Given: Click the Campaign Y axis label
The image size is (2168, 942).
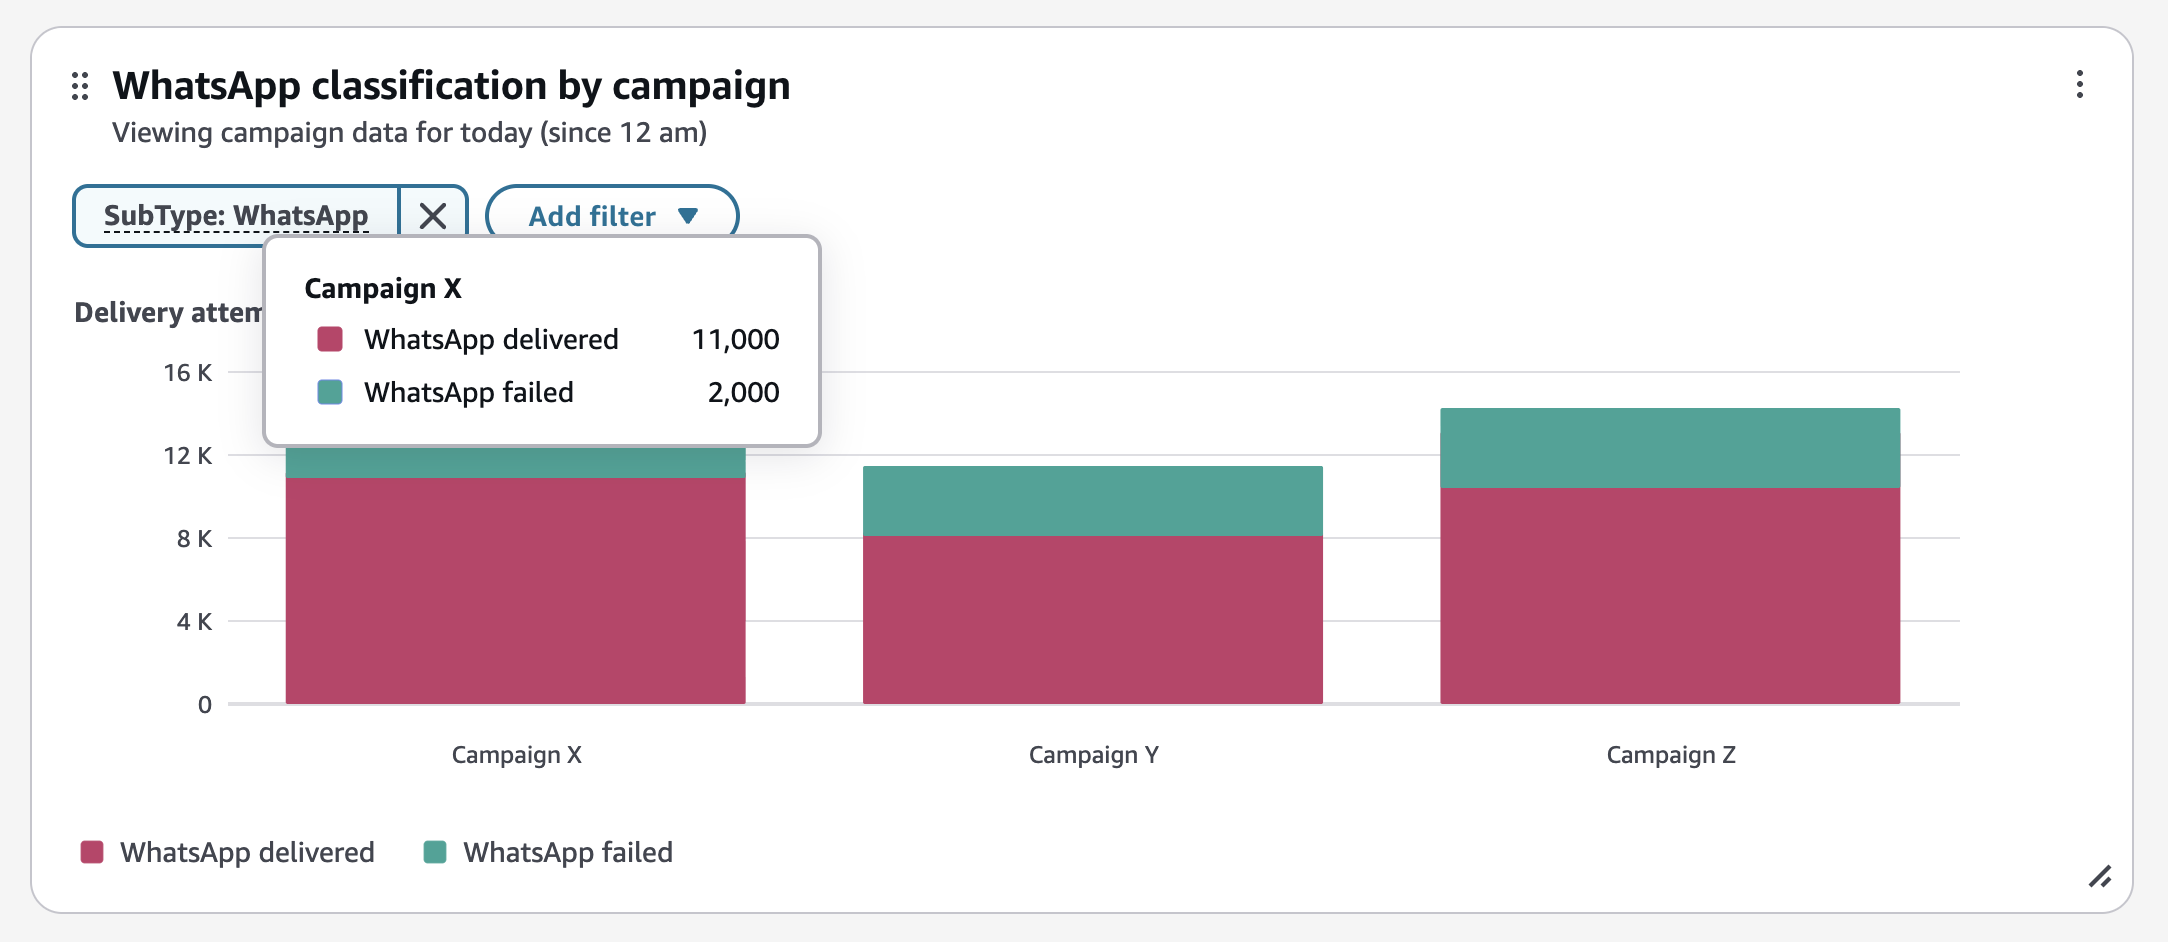Looking at the screenshot, I should 1093,755.
